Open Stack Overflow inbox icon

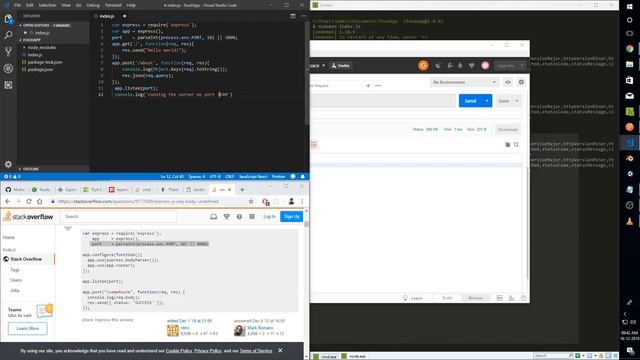[213, 217]
